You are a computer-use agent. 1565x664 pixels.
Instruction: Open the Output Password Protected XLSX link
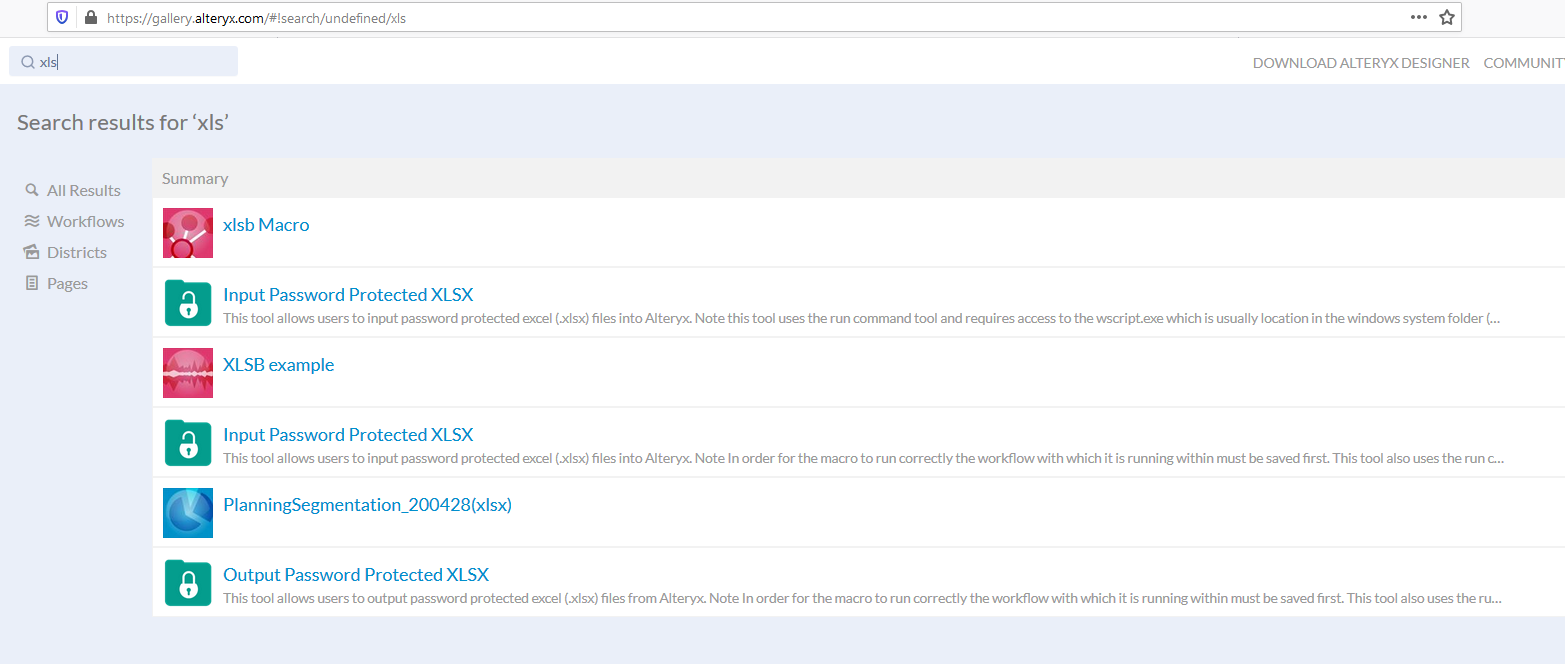pyautogui.click(x=356, y=575)
